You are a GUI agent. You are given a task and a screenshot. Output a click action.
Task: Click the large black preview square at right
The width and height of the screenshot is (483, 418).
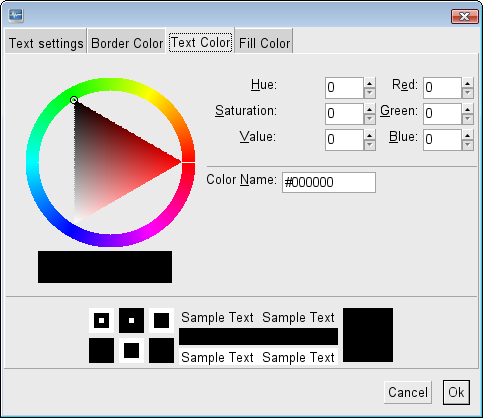coord(368,335)
